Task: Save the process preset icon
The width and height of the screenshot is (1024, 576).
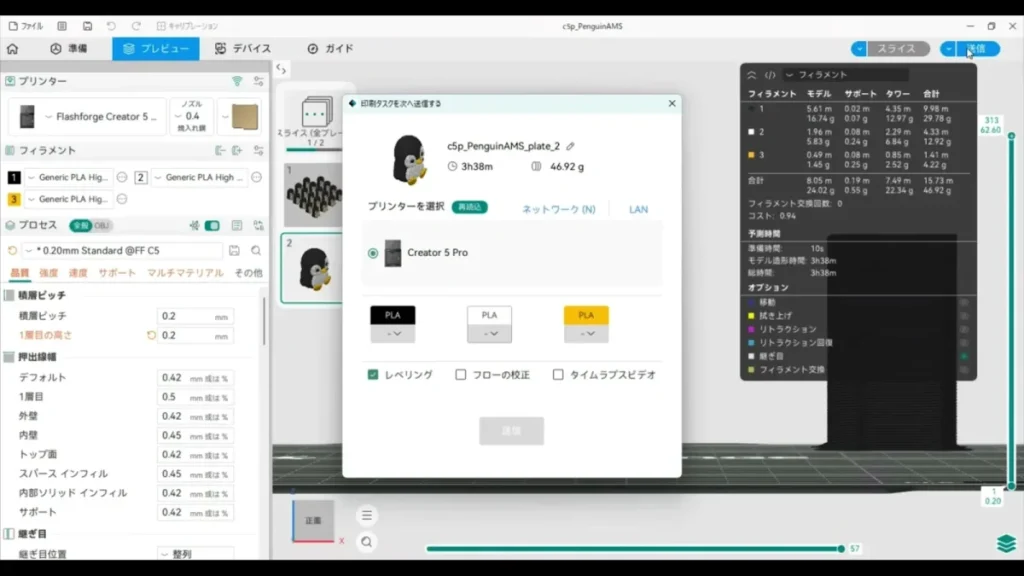Action: tap(234, 251)
